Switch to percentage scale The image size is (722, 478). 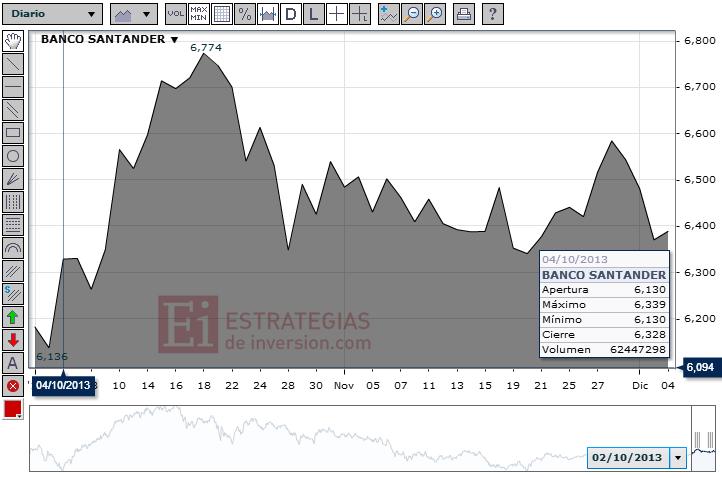245,14
